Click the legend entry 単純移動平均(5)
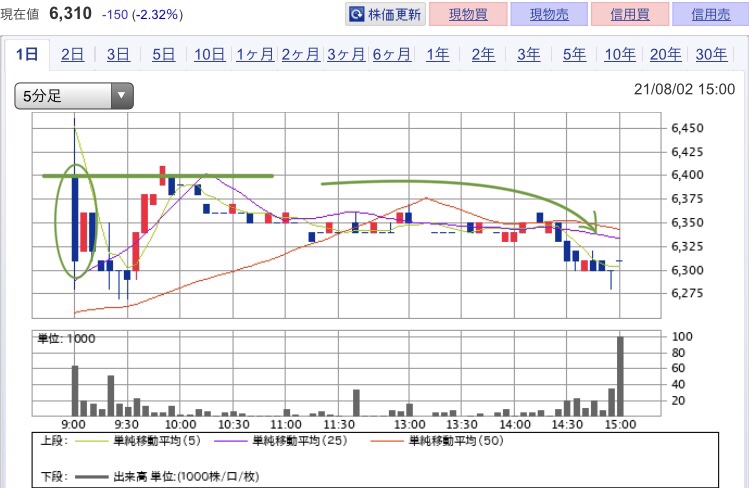The image size is (749, 488). (x=157, y=441)
